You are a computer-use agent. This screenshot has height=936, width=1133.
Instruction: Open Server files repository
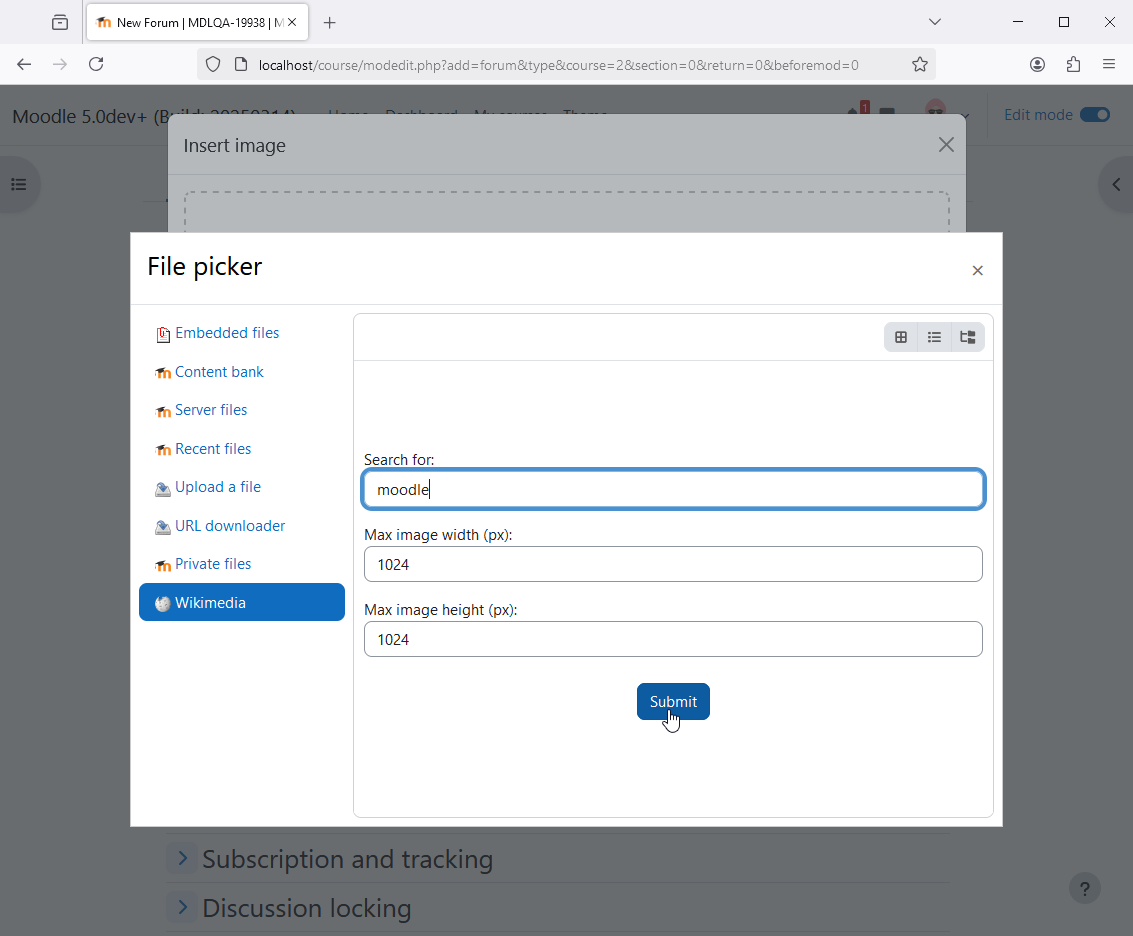pos(211,410)
